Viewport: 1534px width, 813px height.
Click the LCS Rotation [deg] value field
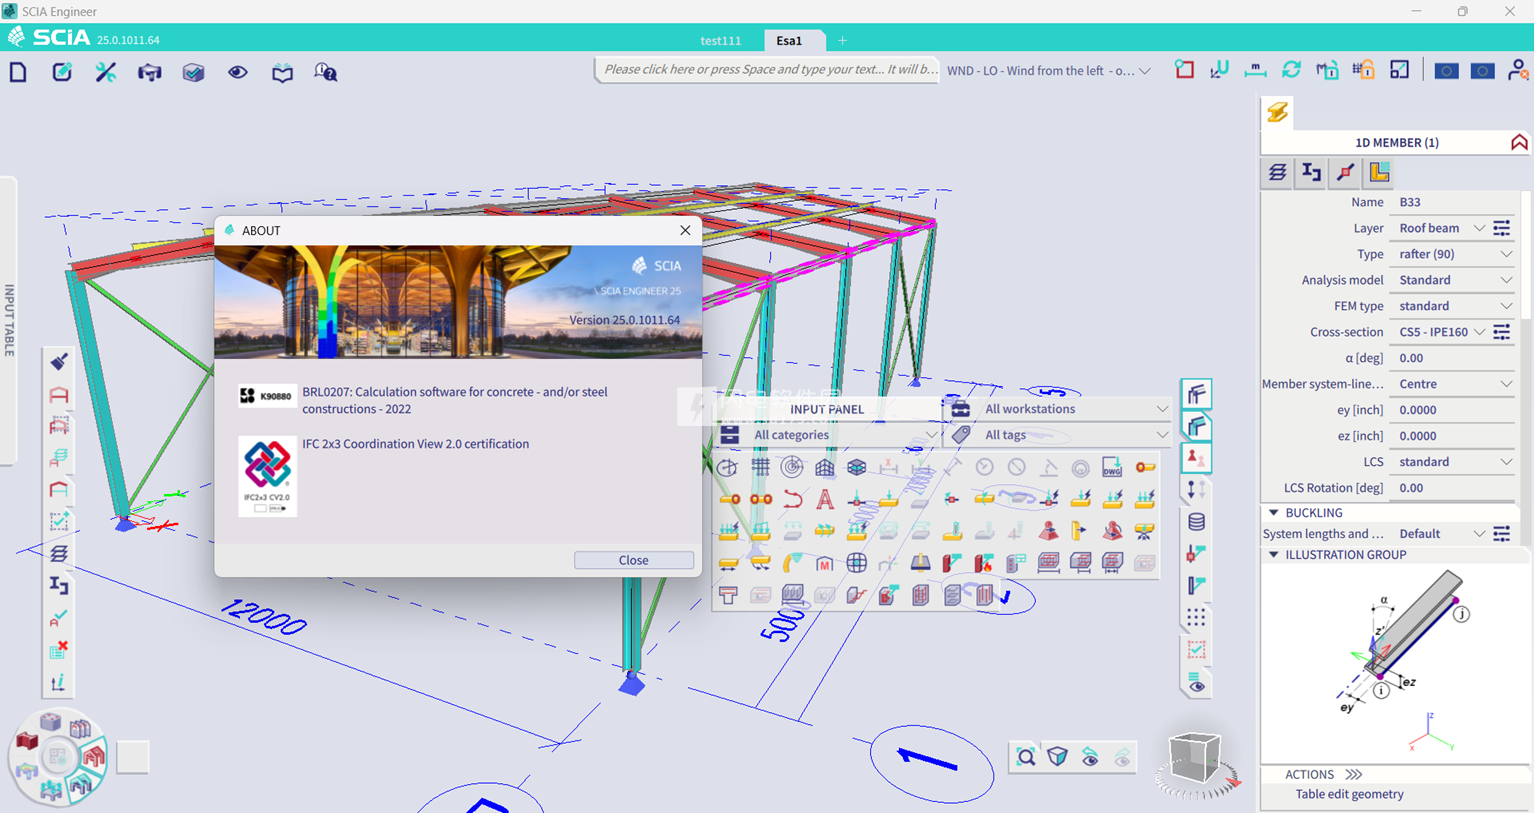pos(1454,488)
